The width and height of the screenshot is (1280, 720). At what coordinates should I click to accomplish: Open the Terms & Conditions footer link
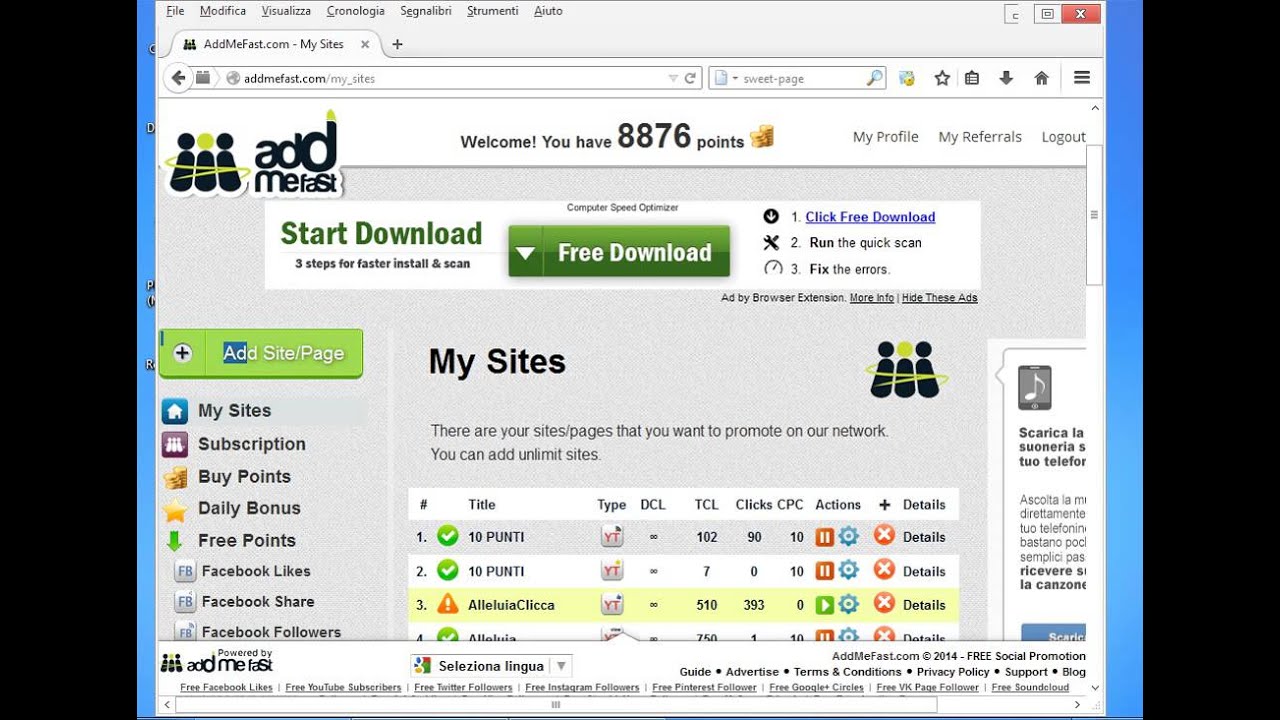tap(848, 672)
